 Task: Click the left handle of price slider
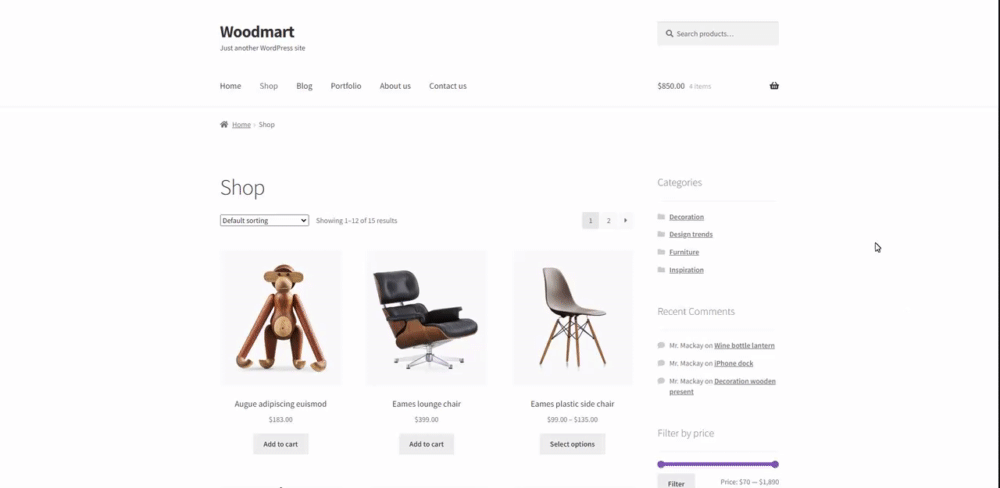pyautogui.click(x=661, y=464)
